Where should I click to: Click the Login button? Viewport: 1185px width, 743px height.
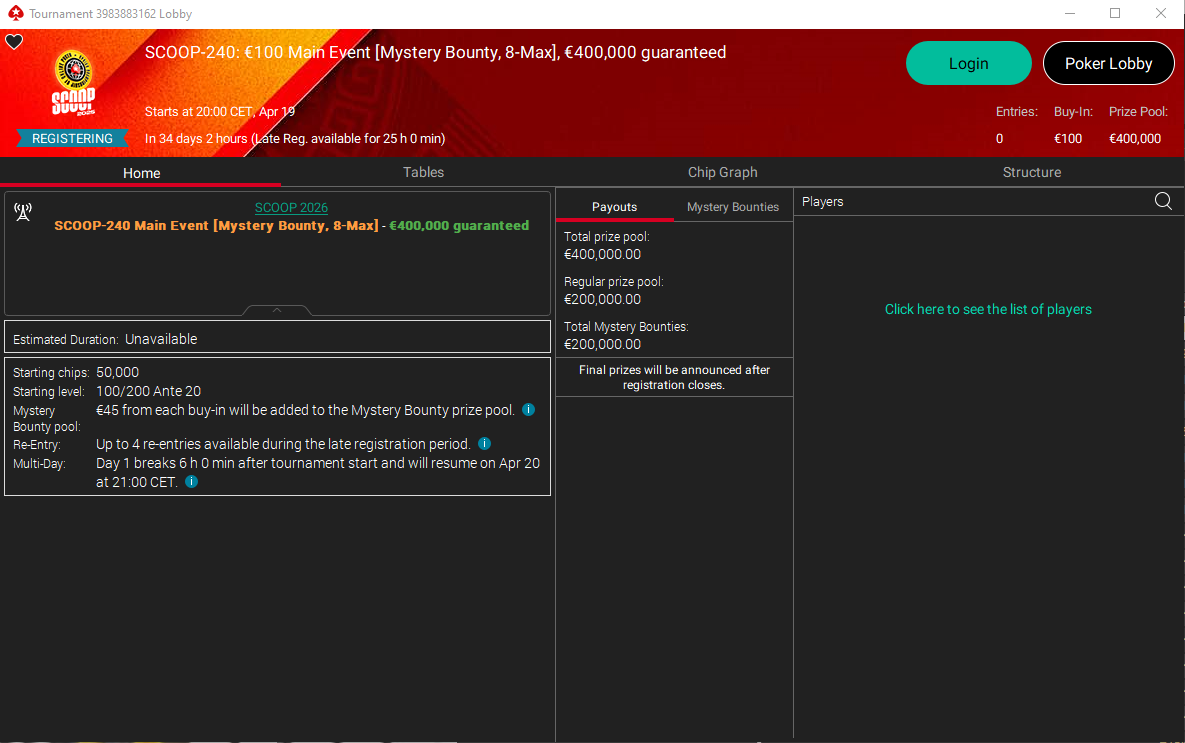pos(968,63)
